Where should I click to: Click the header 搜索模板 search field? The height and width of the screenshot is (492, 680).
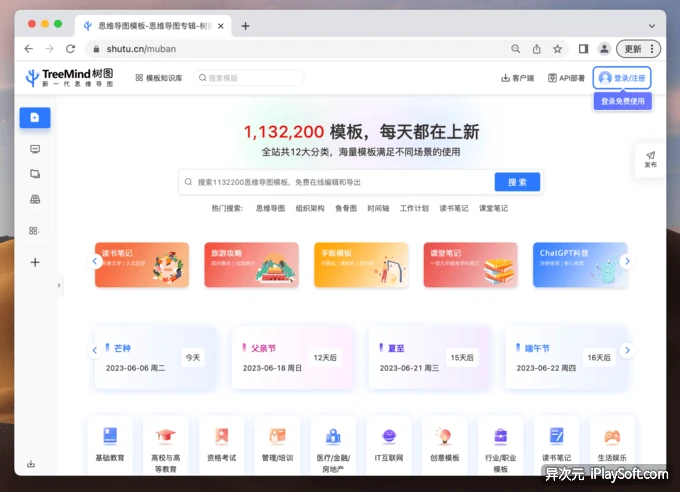point(248,78)
